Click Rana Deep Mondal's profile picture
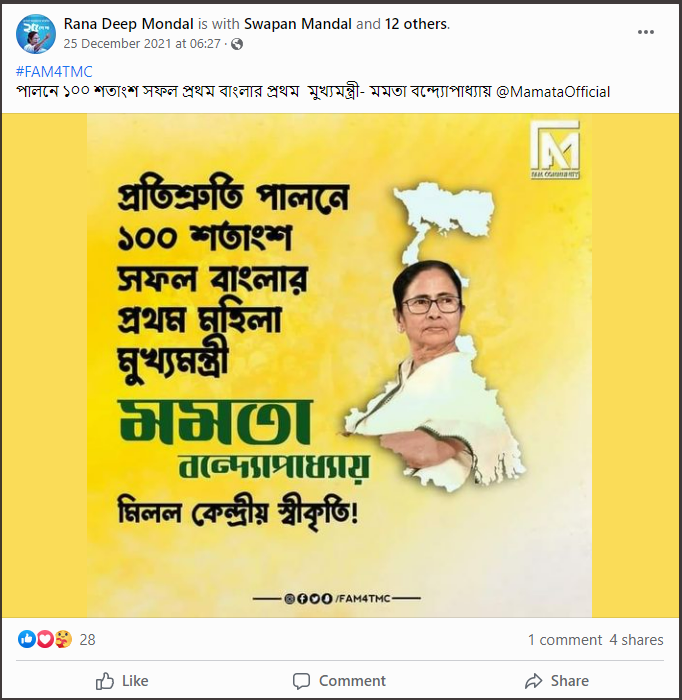The image size is (682, 700). click(36, 33)
